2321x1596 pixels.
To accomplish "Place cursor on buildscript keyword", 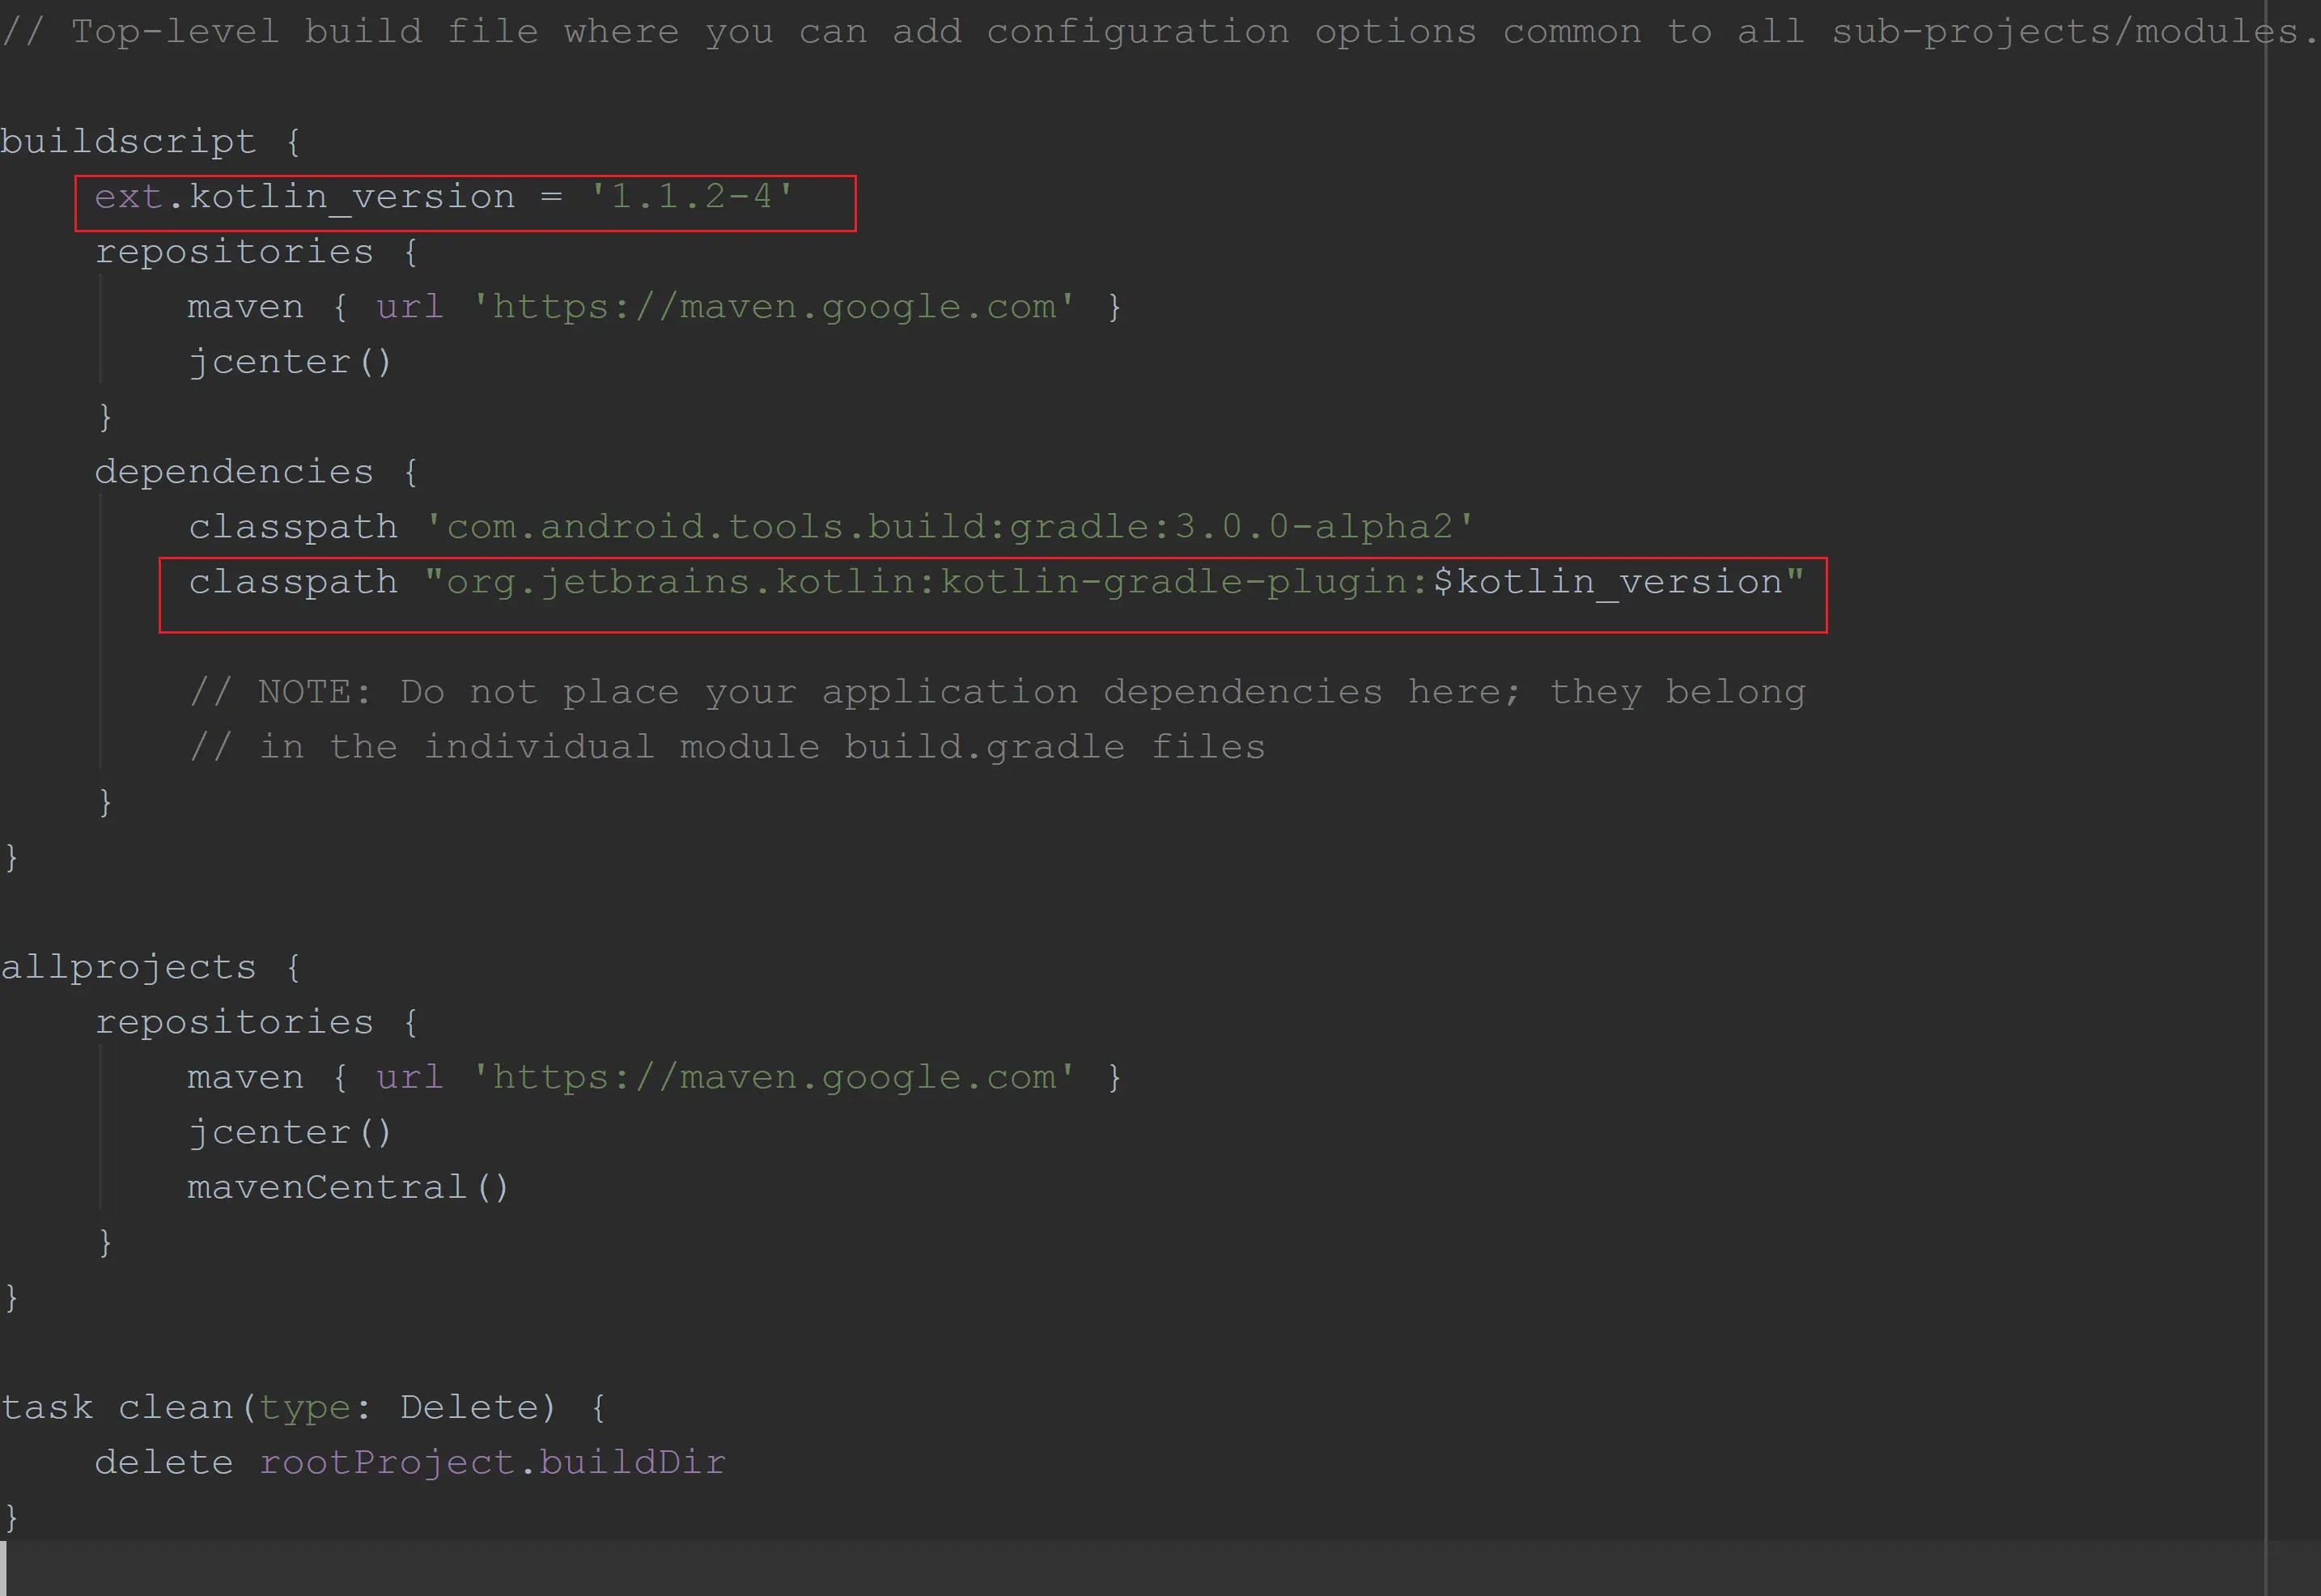I will [128, 142].
